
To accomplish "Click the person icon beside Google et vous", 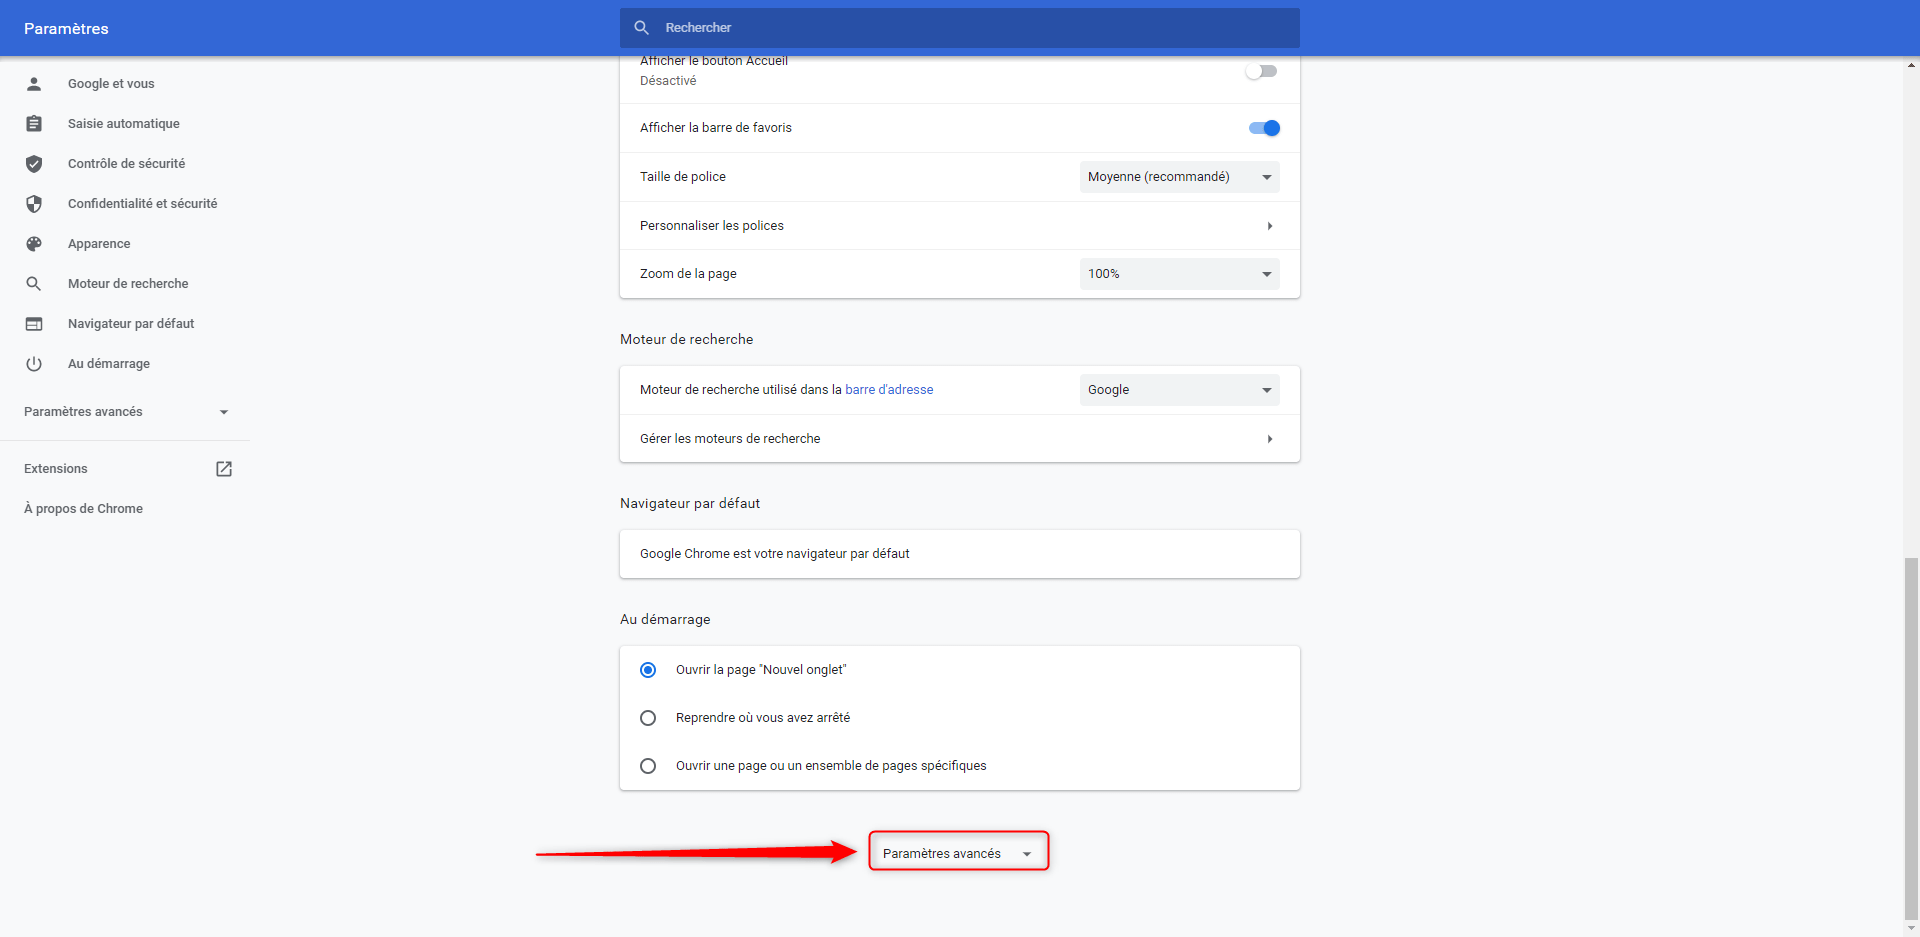I will tap(34, 84).
